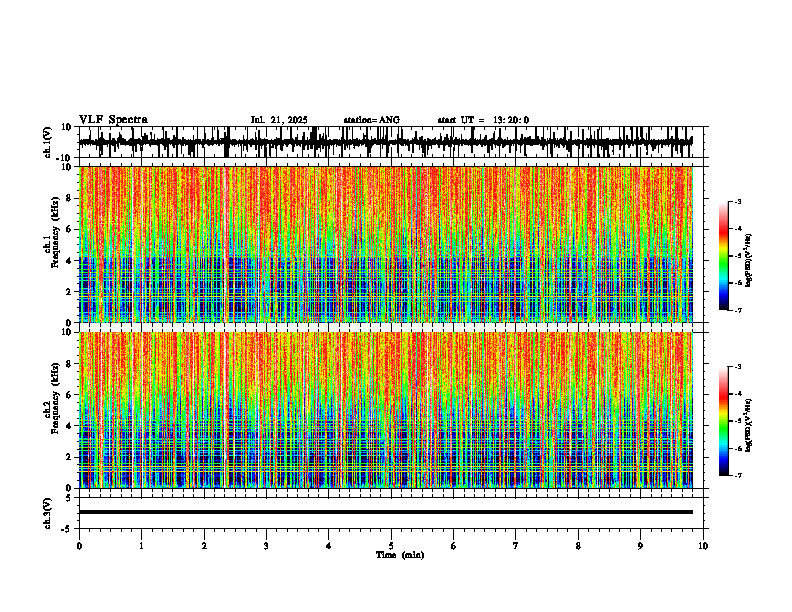
Task: Click the final time axis tick label "10"
Action: [x=703, y=546]
